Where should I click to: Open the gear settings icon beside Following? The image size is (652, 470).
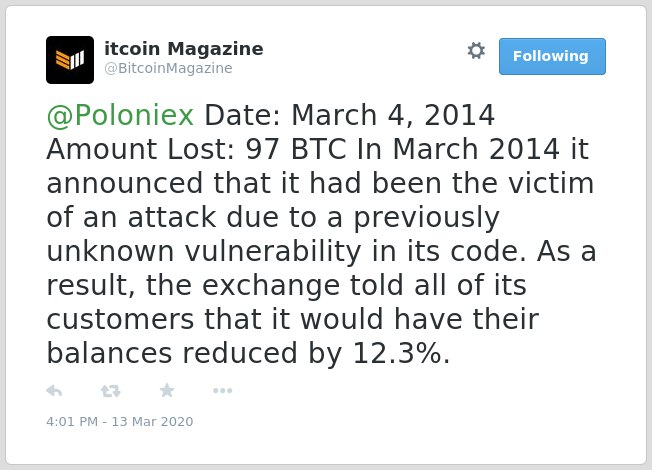pyautogui.click(x=476, y=51)
